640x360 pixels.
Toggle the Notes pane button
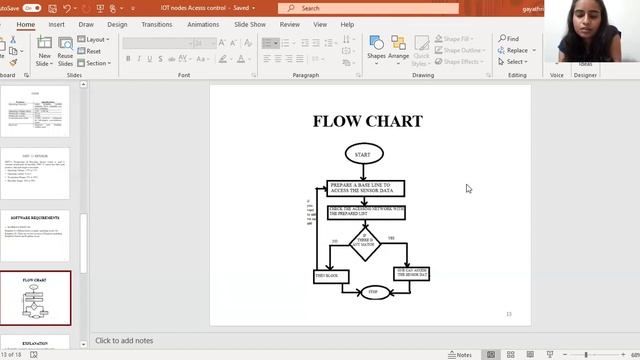[460, 355]
